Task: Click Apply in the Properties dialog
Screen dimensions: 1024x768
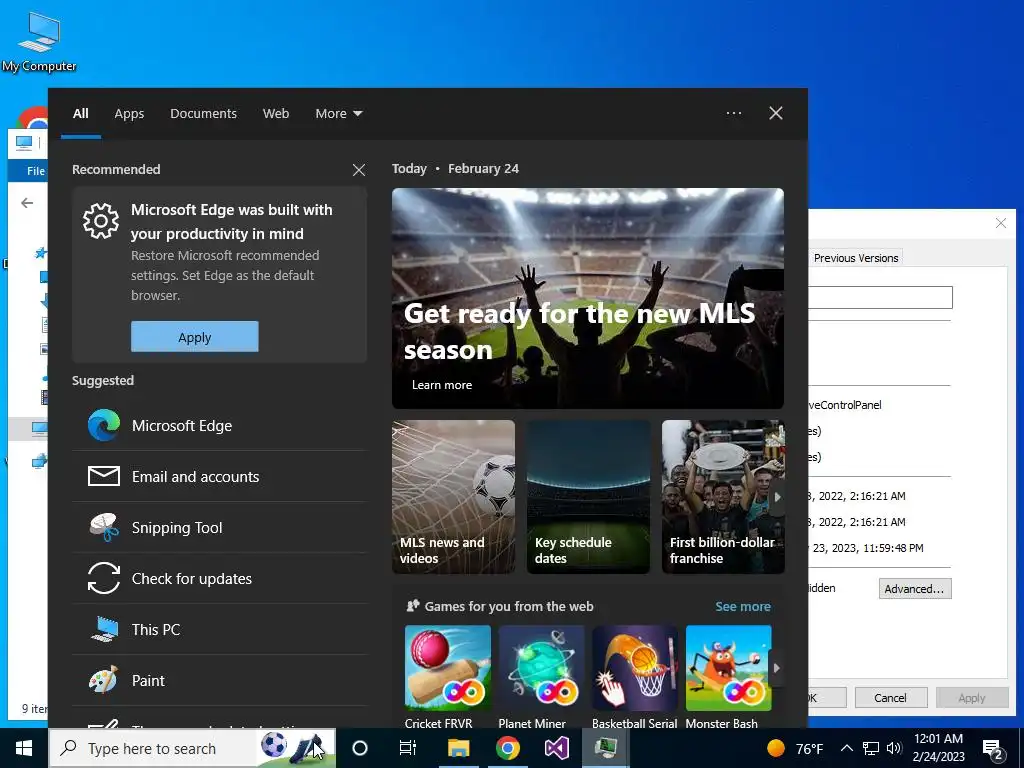Action: point(971,697)
